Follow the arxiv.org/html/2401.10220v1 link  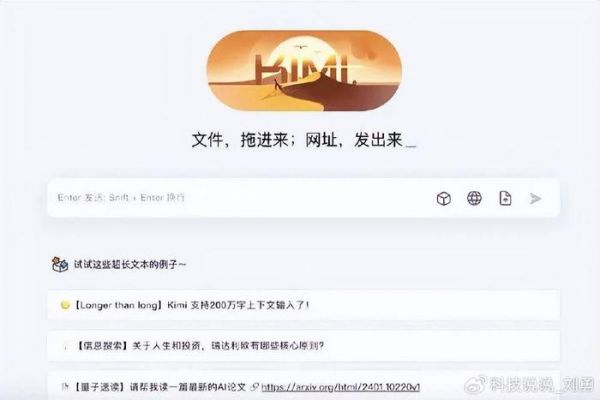[341, 387]
